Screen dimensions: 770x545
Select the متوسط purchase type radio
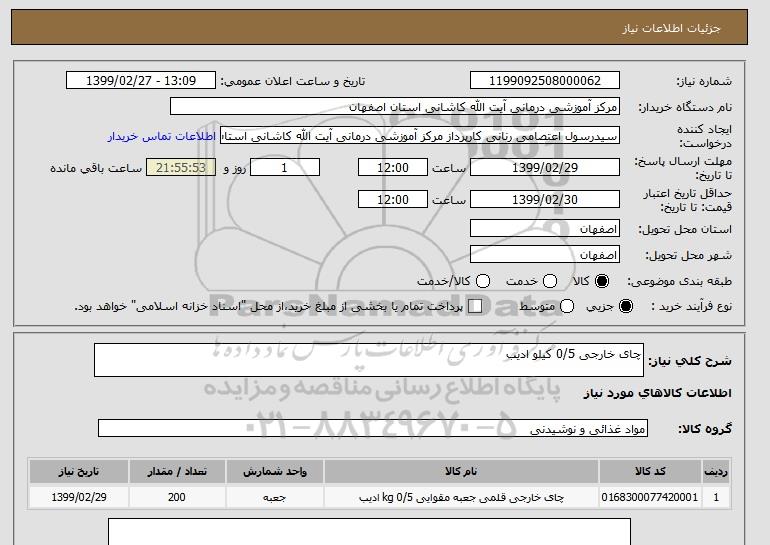pos(567,306)
